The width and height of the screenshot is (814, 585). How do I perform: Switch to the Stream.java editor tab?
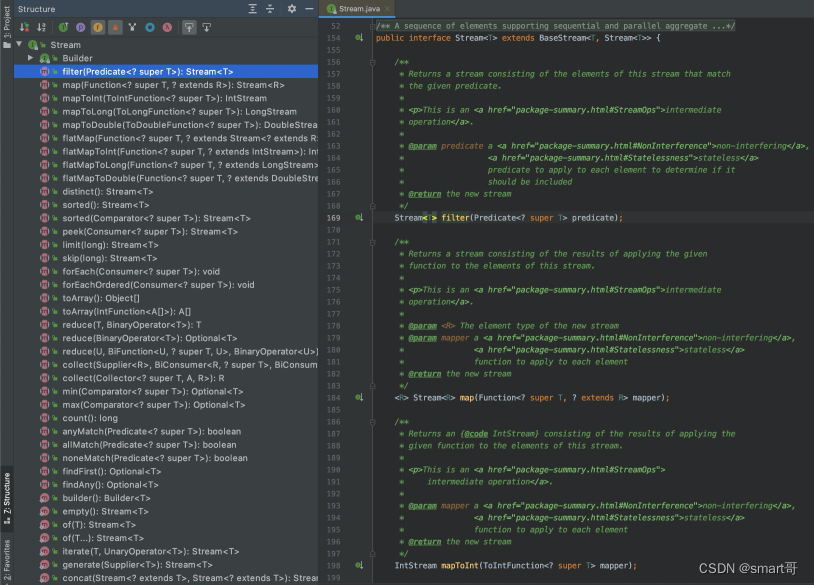[x=357, y=9]
